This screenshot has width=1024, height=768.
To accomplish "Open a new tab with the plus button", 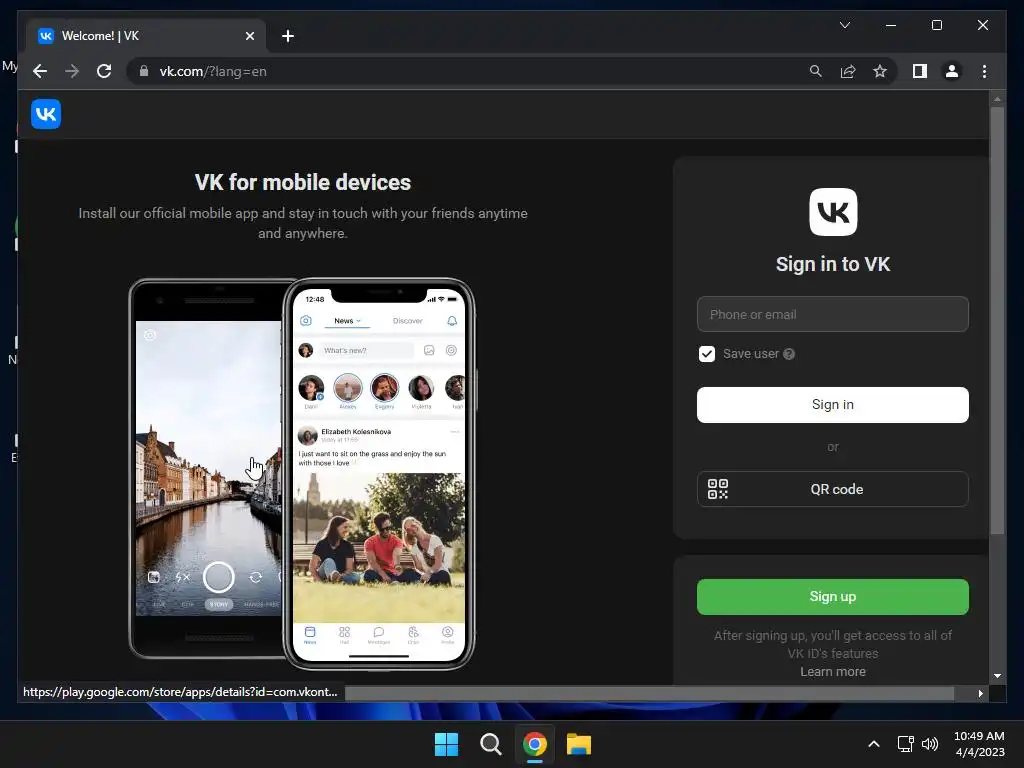I will tap(287, 36).
